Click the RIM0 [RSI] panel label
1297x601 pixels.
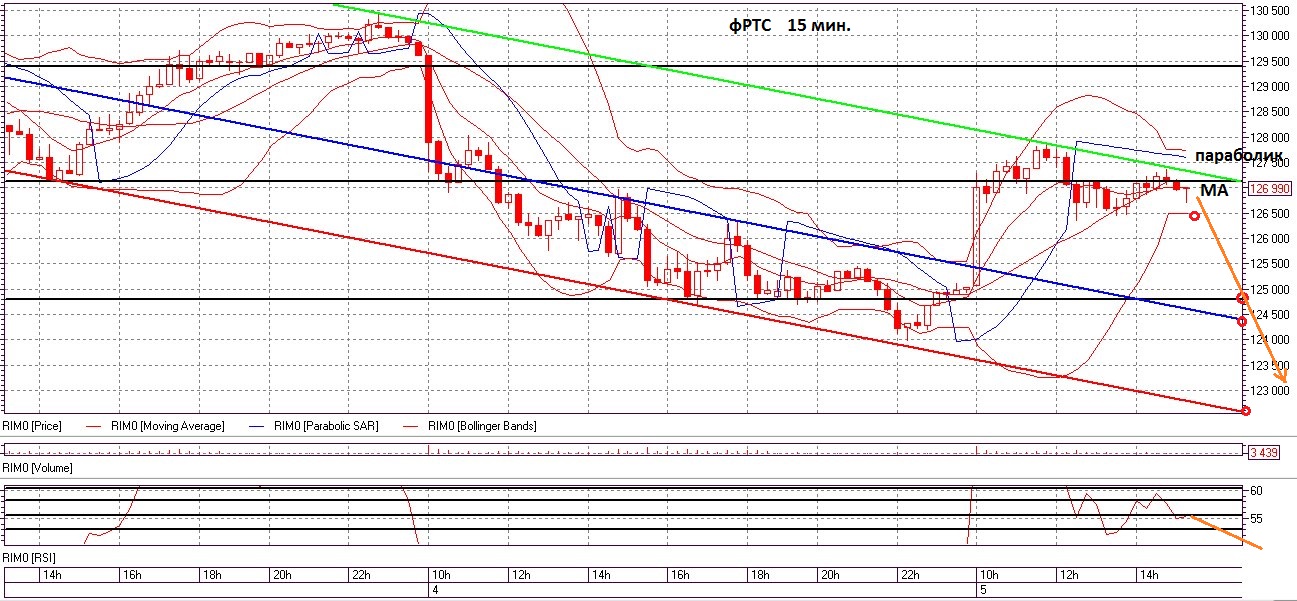[x=31, y=556]
